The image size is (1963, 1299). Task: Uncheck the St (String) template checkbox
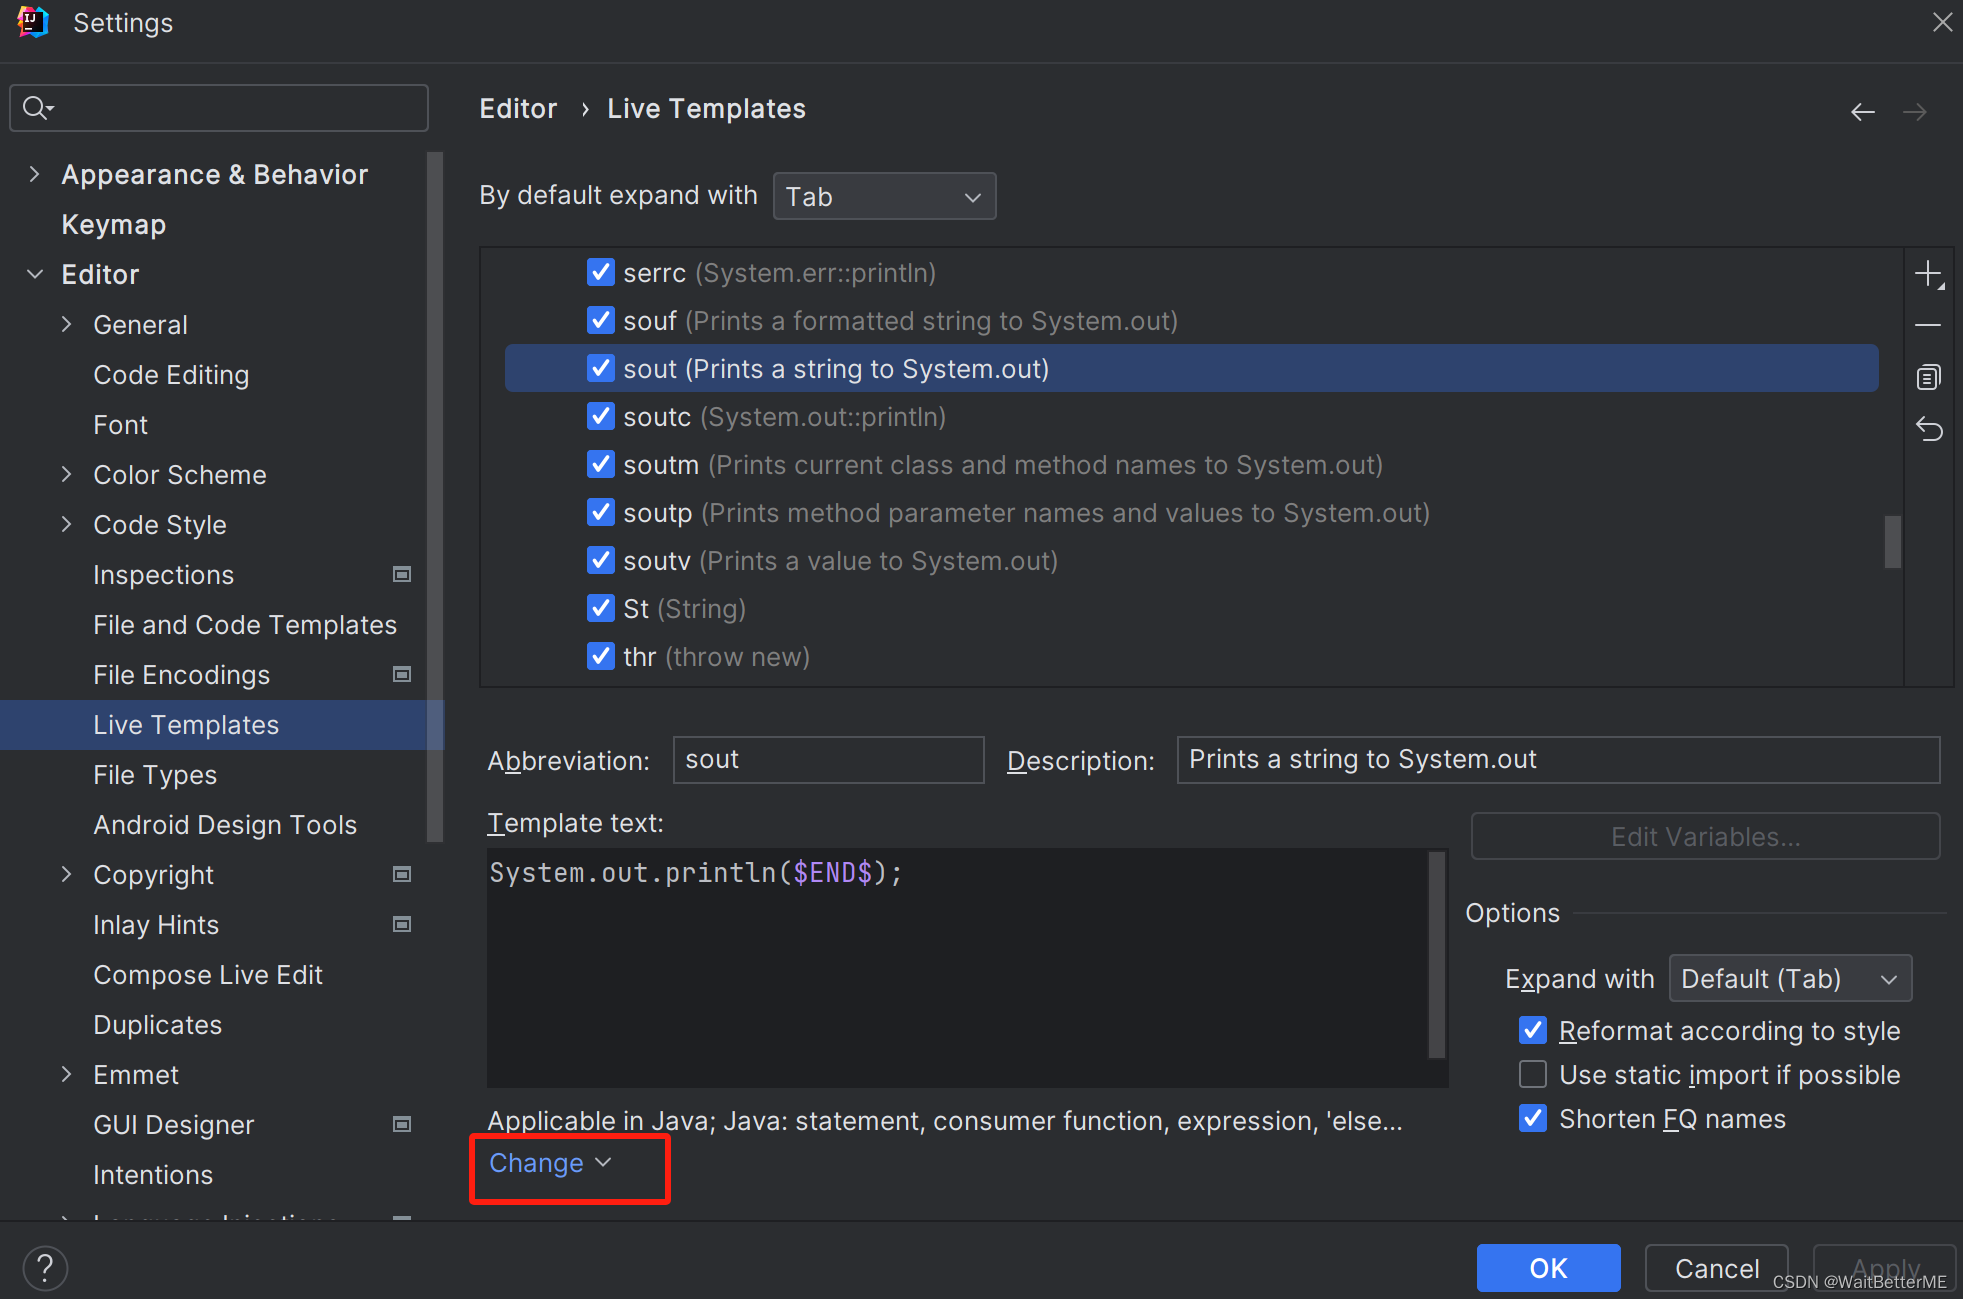click(x=601, y=608)
